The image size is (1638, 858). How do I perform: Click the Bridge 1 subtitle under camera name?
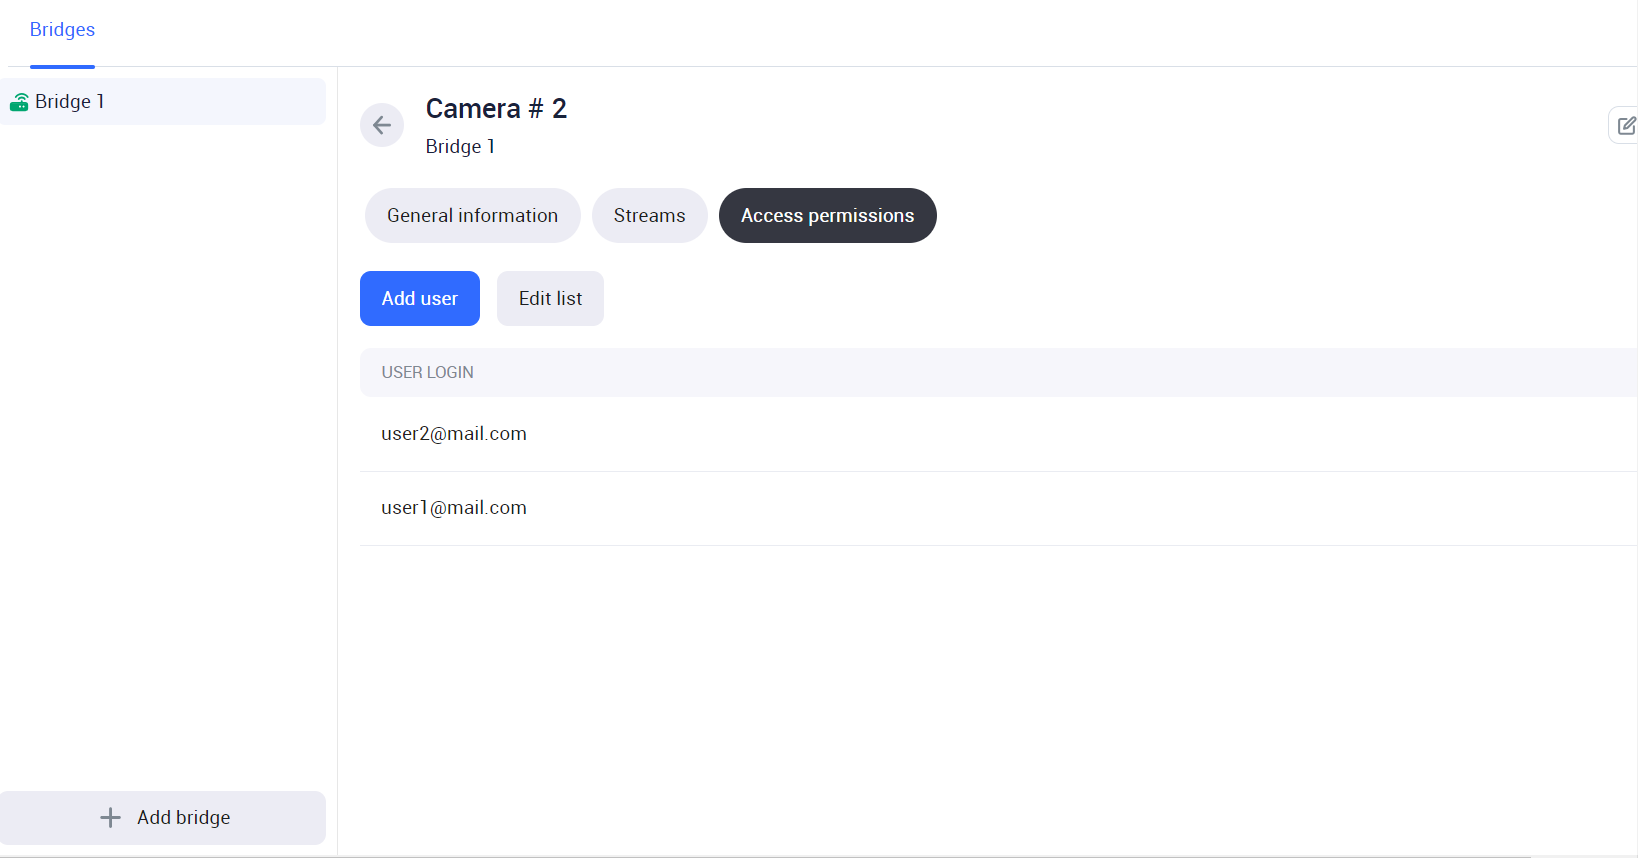click(x=460, y=147)
